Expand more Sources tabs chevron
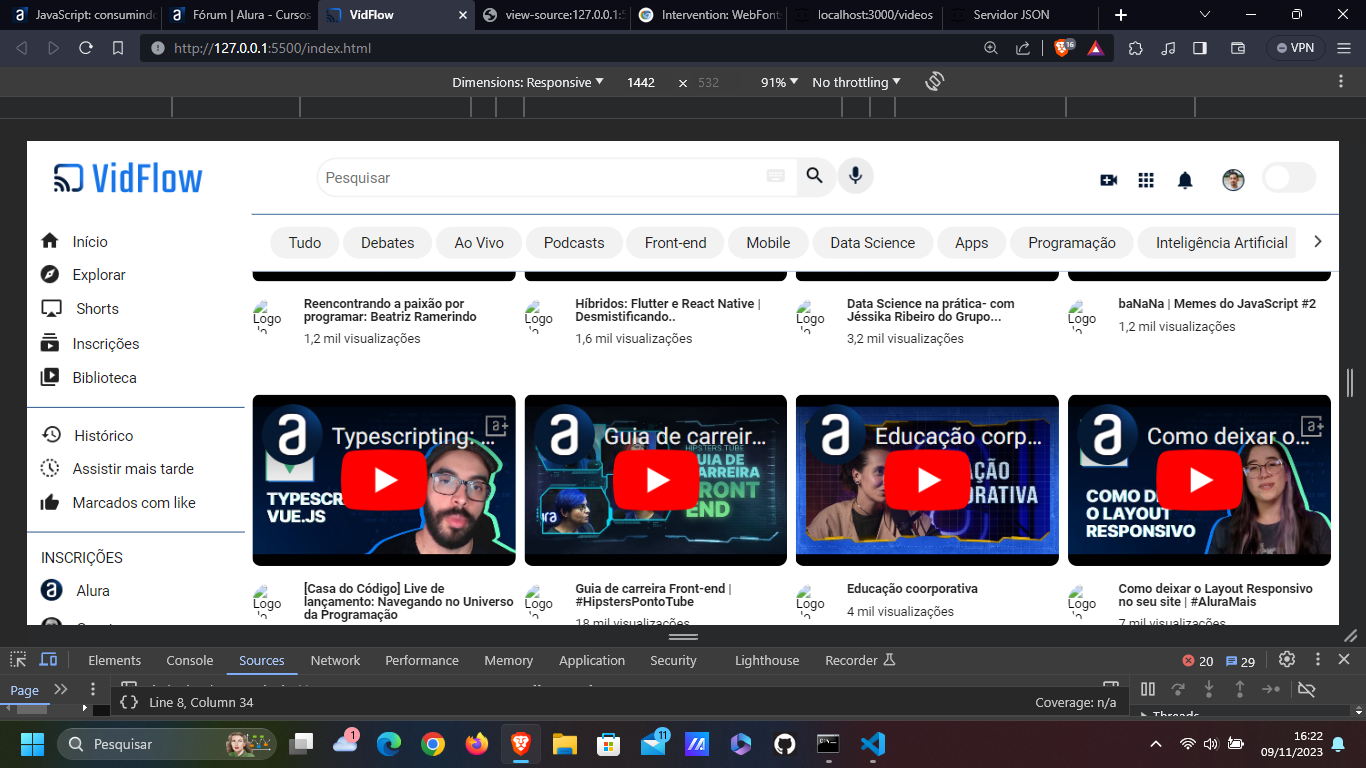The width and height of the screenshot is (1366, 768). pyautogui.click(x=61, y=689)
